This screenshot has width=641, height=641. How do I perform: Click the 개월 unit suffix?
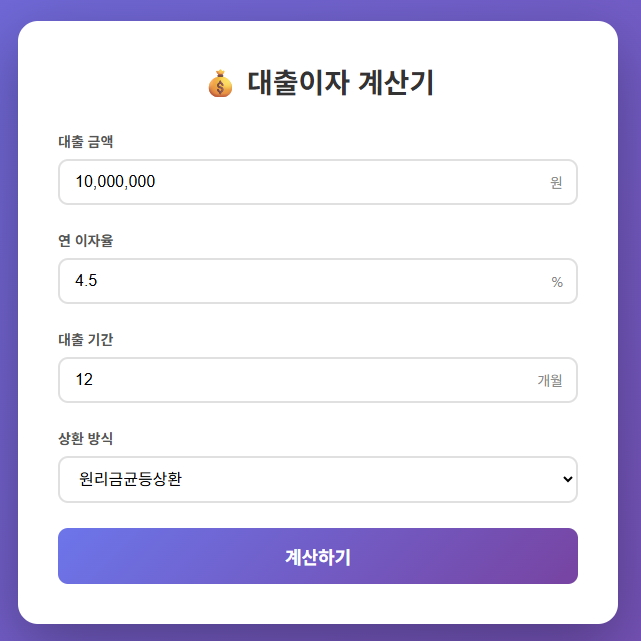point(550,381)
